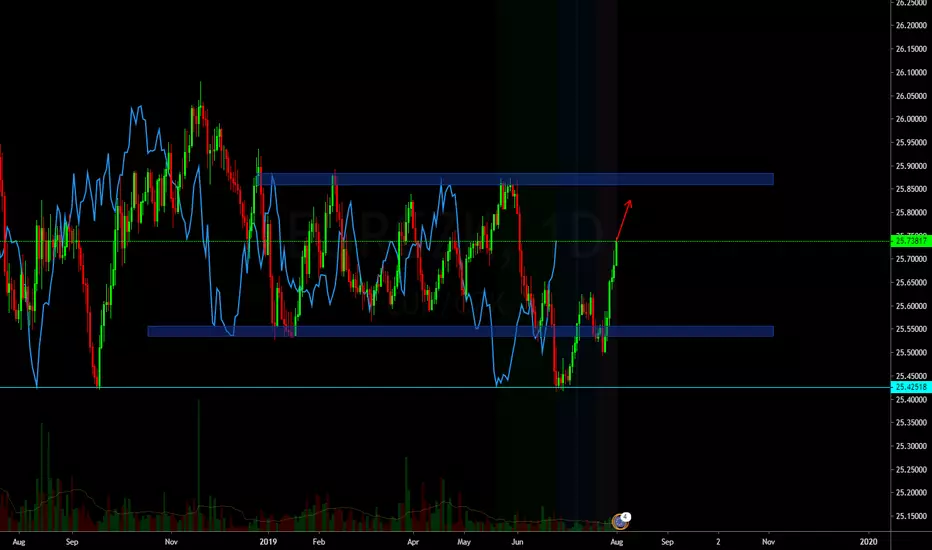The width and height of the screenshot is (932, 550).
Task: Select the upper blue resistance rectangle
Action: (517, 179)
